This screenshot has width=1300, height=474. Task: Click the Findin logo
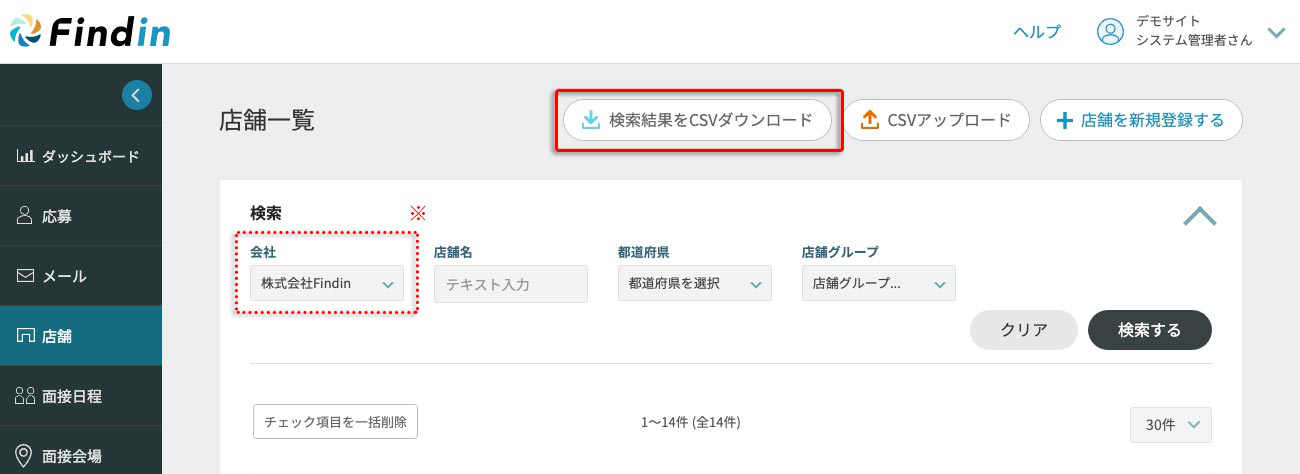[x=90, y=31]
